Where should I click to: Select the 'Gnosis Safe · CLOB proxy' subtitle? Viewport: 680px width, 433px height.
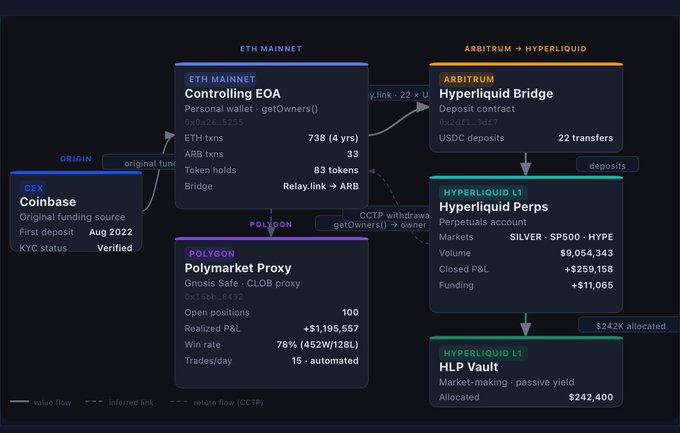[x=242, y=283]
